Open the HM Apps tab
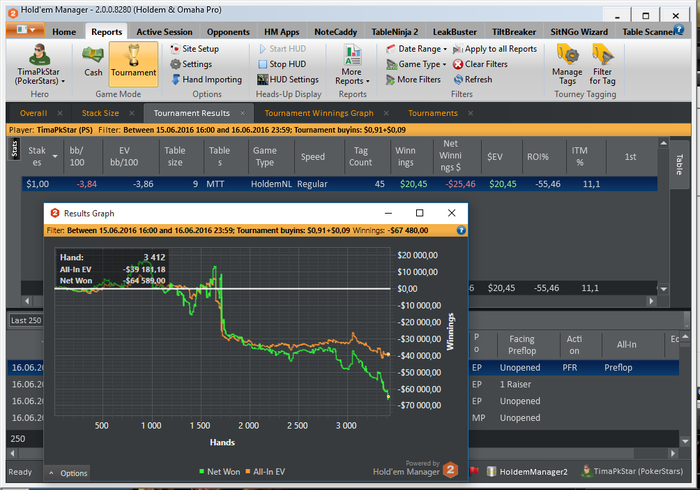Screen dimensions: 700x490 point(281,32)
